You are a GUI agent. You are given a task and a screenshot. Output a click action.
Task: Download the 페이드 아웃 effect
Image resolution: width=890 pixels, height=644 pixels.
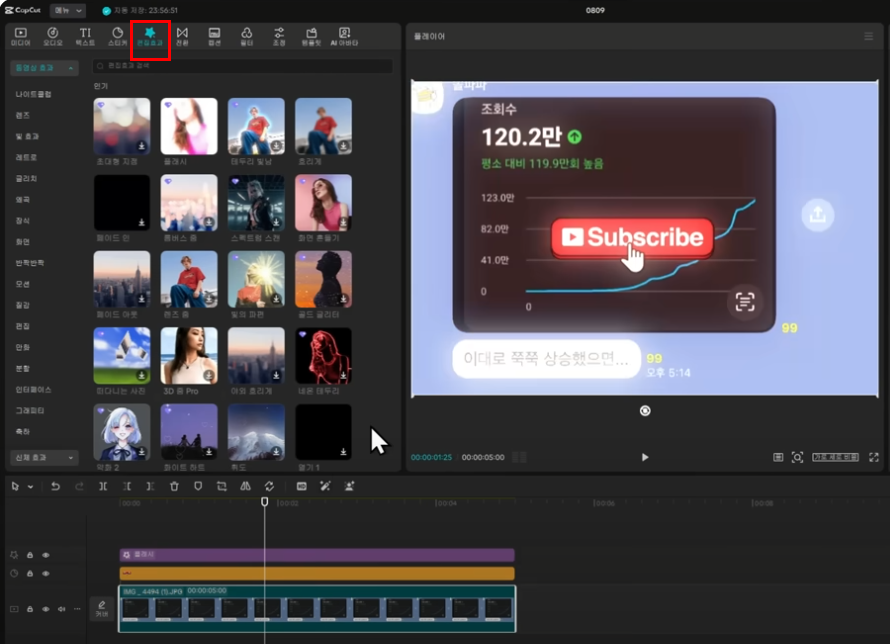coord(142,299)
